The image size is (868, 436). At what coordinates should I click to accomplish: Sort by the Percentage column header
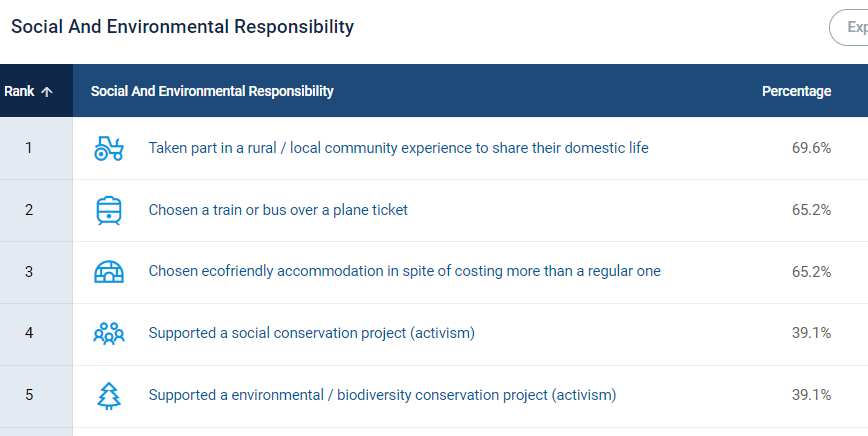click(796, 91)
